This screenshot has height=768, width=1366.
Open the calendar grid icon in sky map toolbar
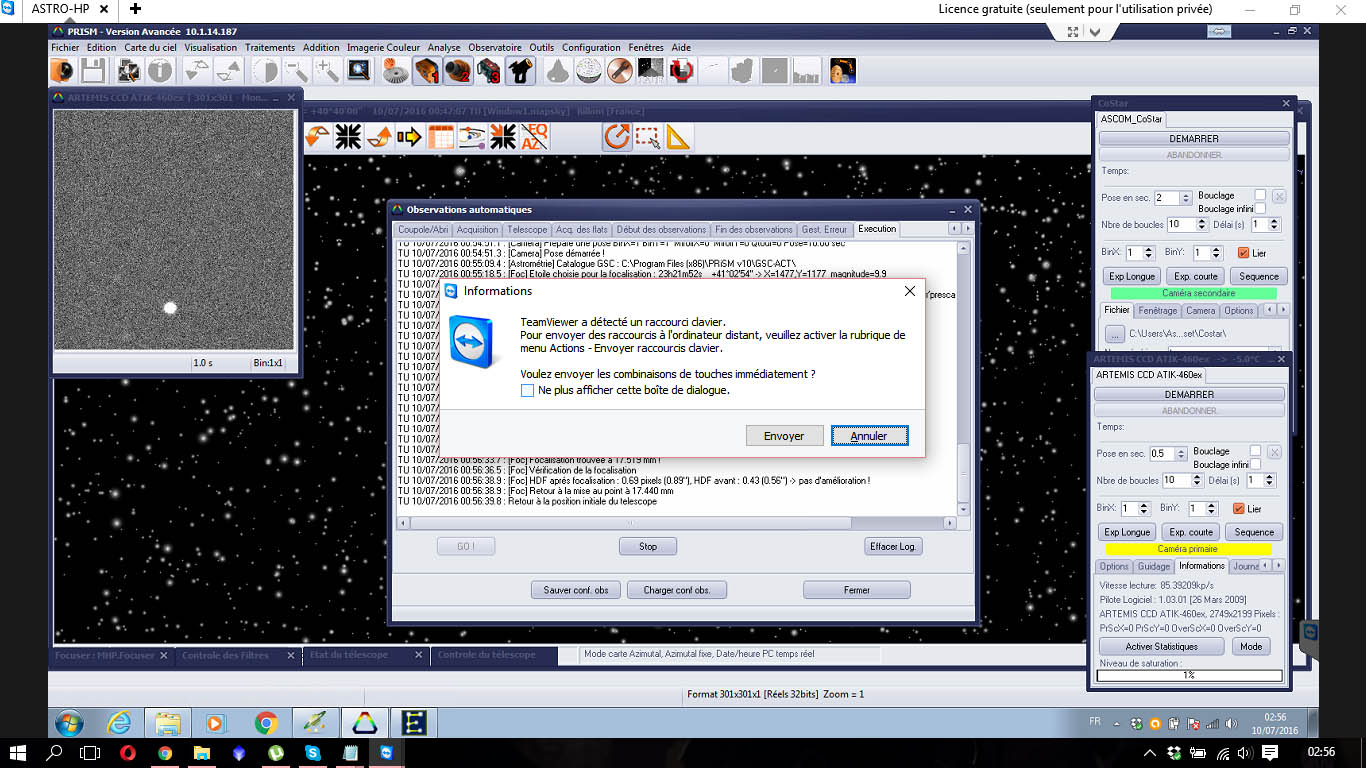point(440,137)
